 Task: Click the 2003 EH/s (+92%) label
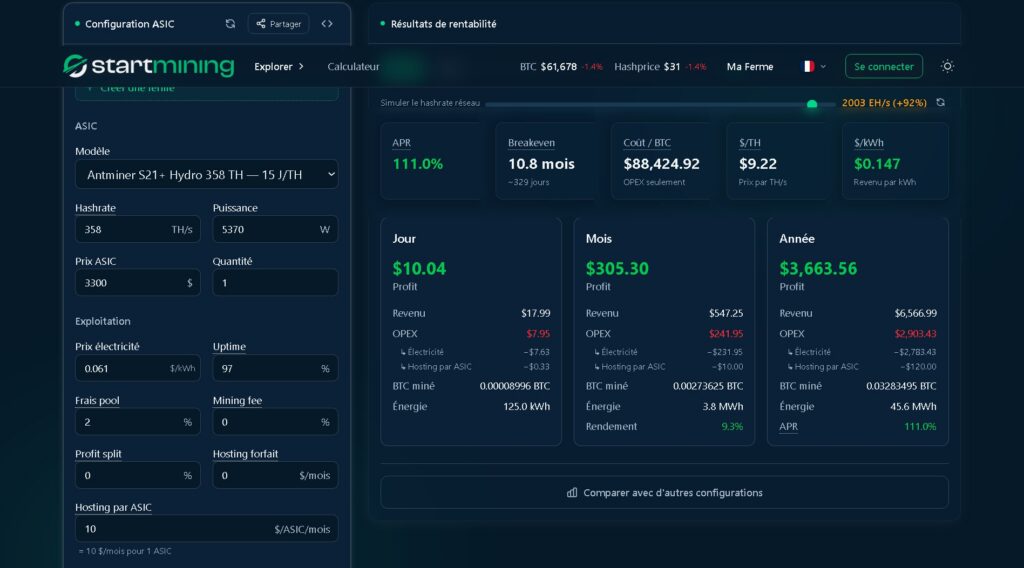[x=884, y=103]
